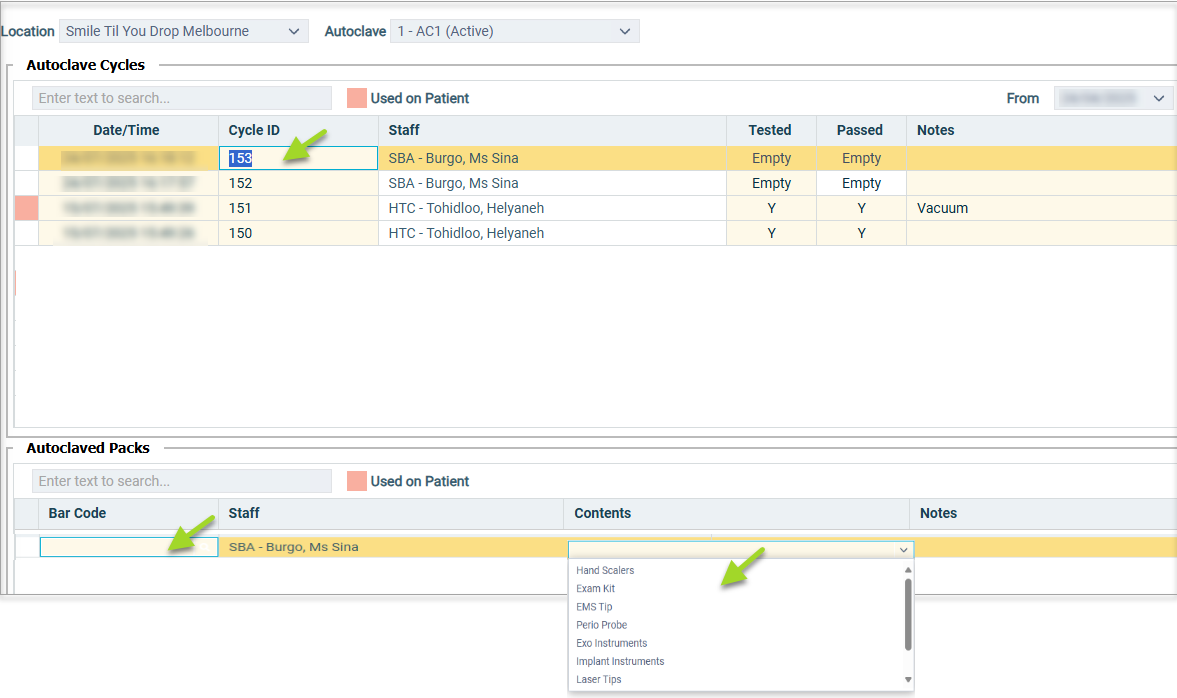Click the Tested Empty cell for cycle 153
Viewport: 1177px width, 698px height.
tap(772, 158)
